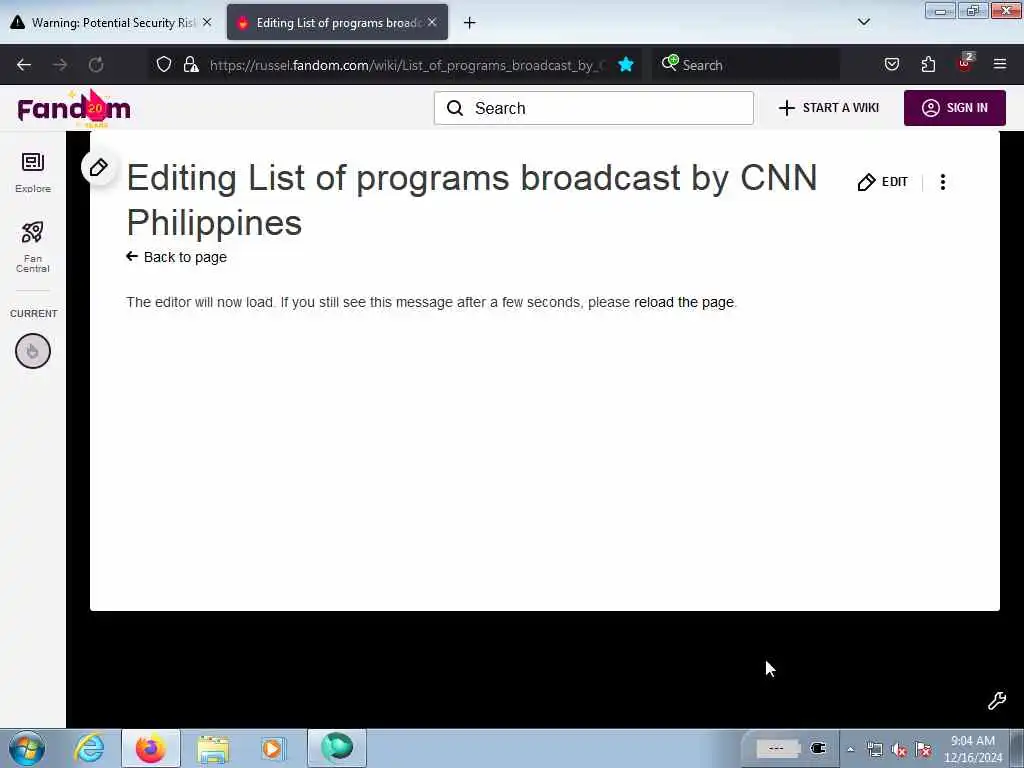This screenshot has width=1024, height=768.
Task: Click the green globe taskbar app
Action: (x=336, y=748)
